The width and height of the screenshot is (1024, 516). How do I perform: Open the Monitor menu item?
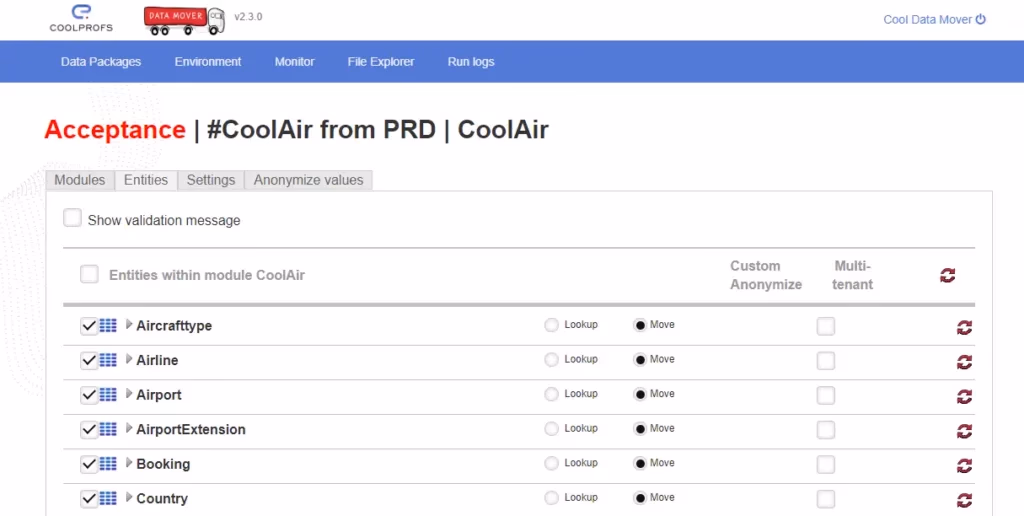click(294, 62)
